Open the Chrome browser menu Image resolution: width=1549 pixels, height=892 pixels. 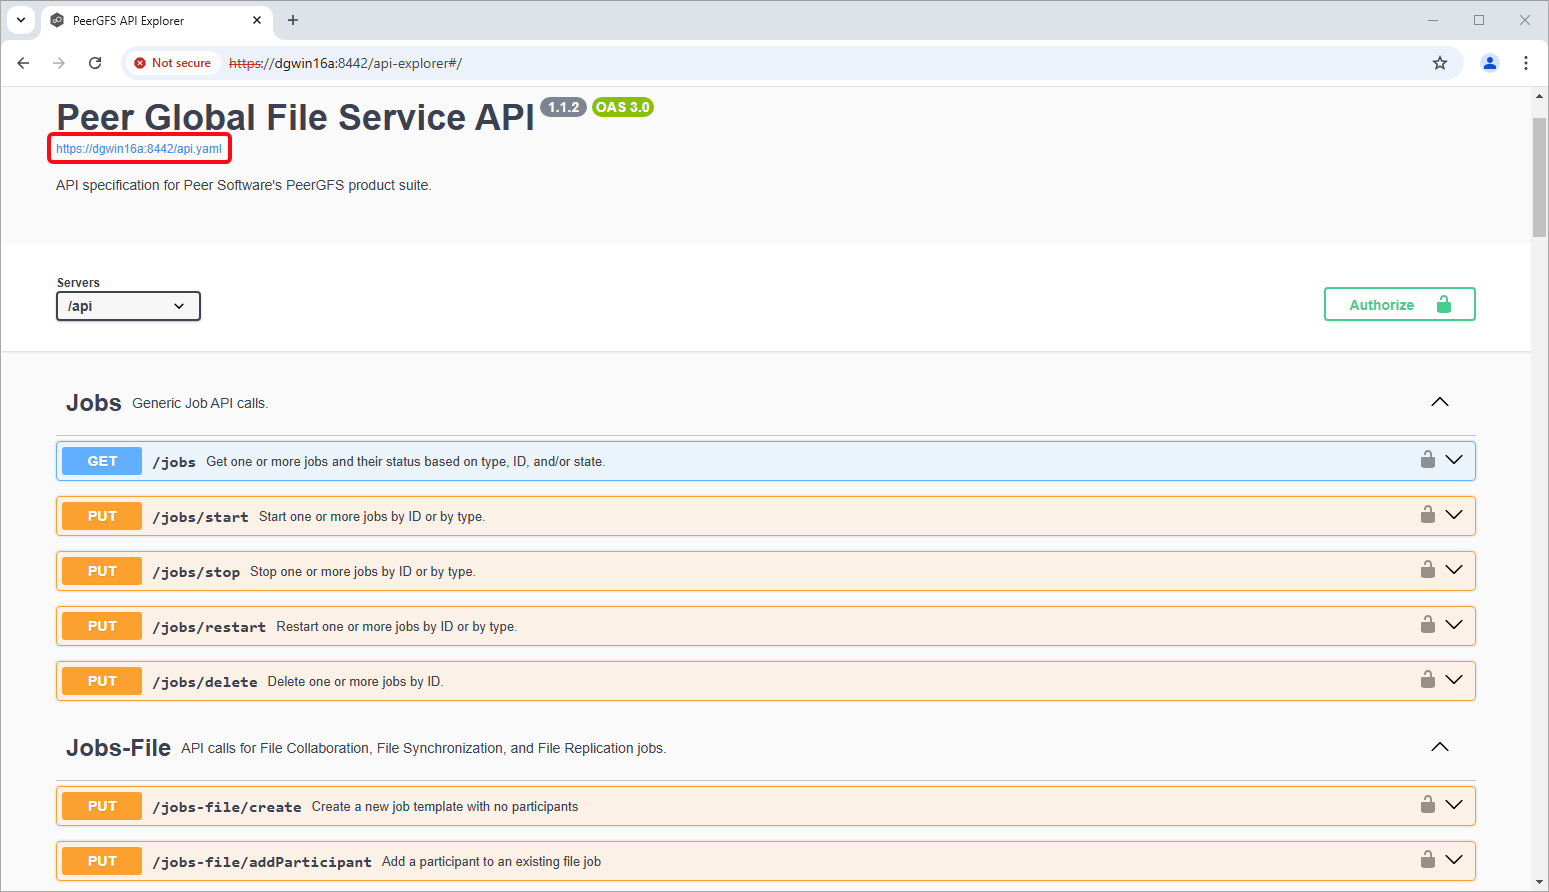point(1526,62)
